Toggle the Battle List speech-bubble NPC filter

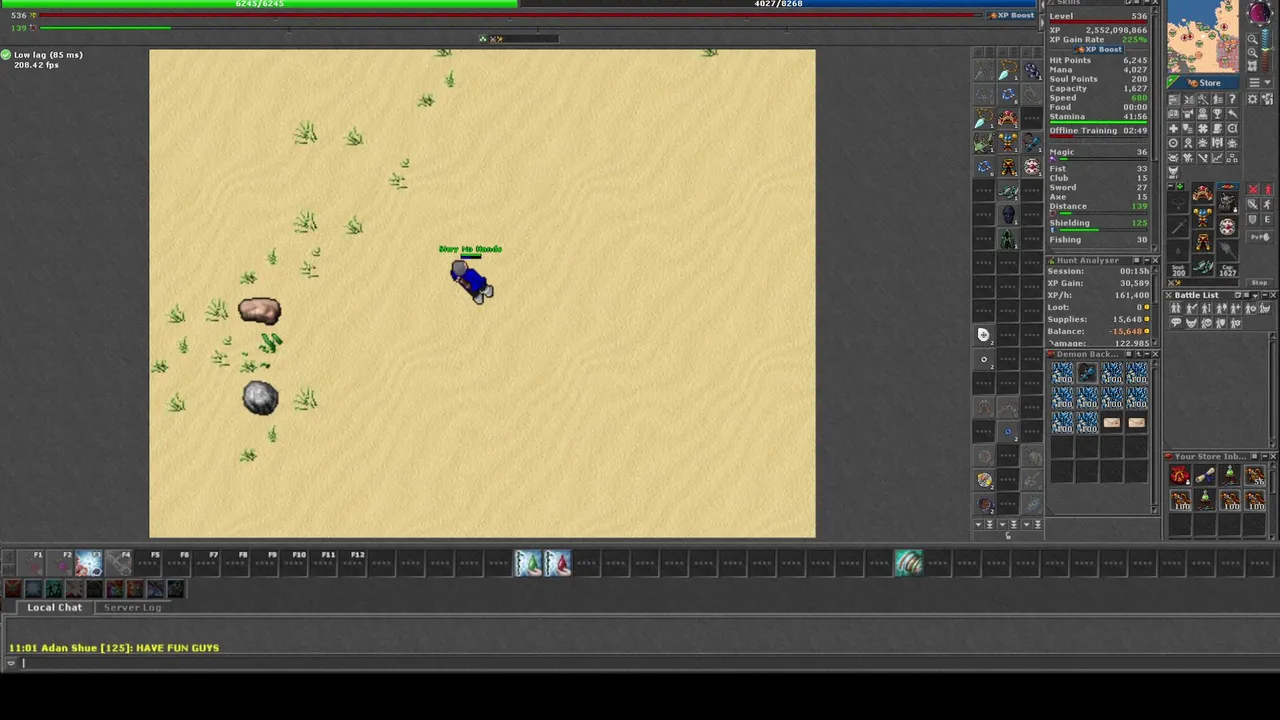pyautogui.click(x=1176, y=322)
